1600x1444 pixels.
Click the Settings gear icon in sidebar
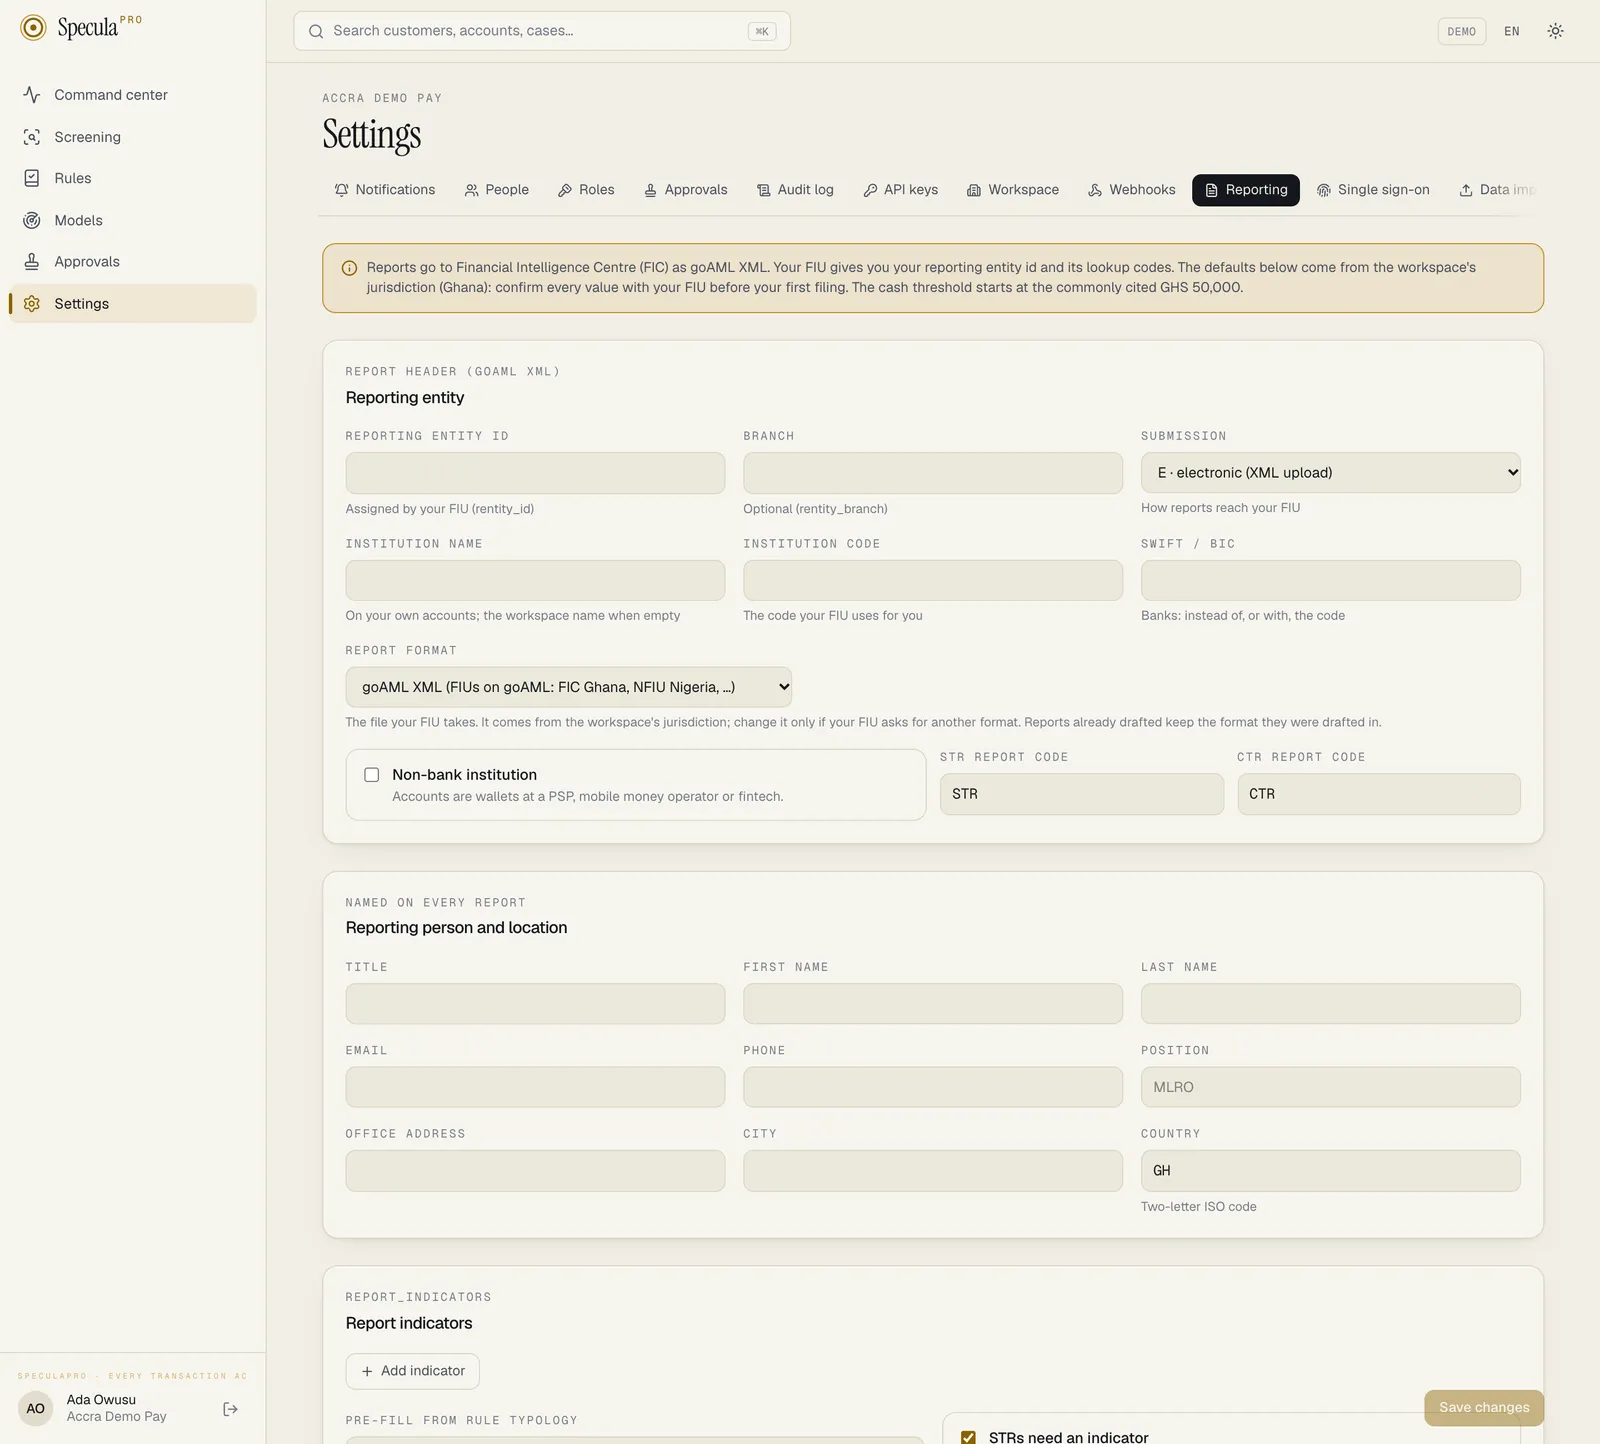point(32,304)
